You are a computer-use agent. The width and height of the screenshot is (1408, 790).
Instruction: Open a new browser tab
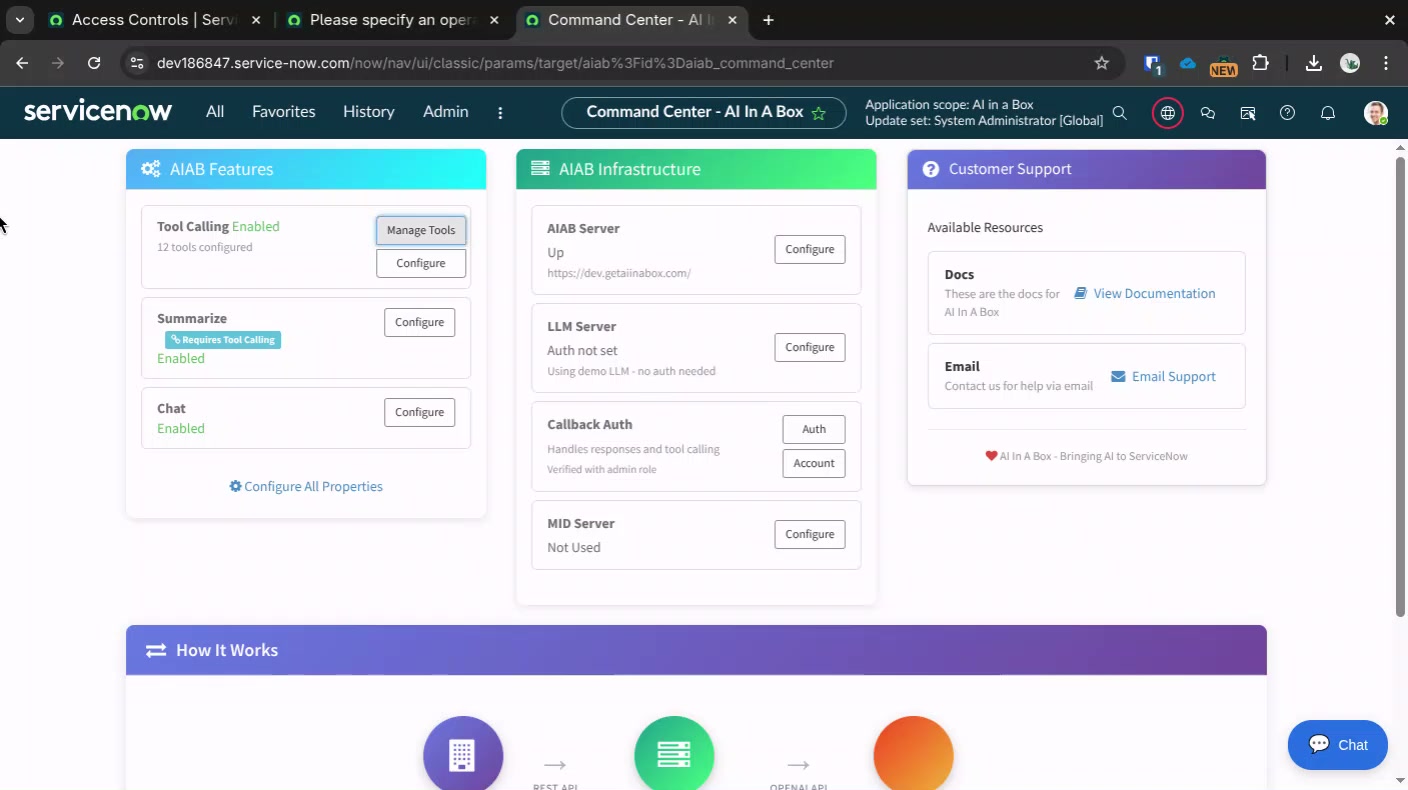pos(768,20)
